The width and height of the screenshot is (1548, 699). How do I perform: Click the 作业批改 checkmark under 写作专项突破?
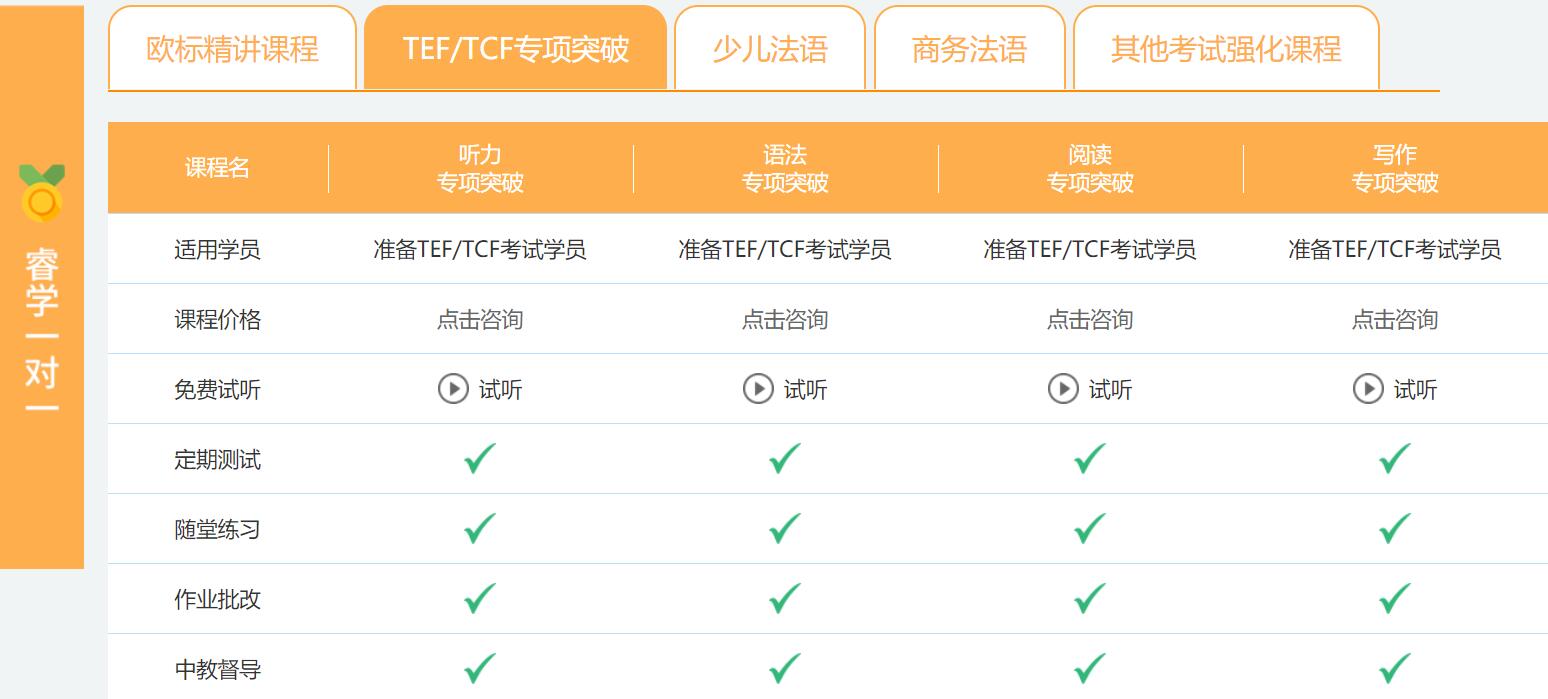(x=1390, y=598)
